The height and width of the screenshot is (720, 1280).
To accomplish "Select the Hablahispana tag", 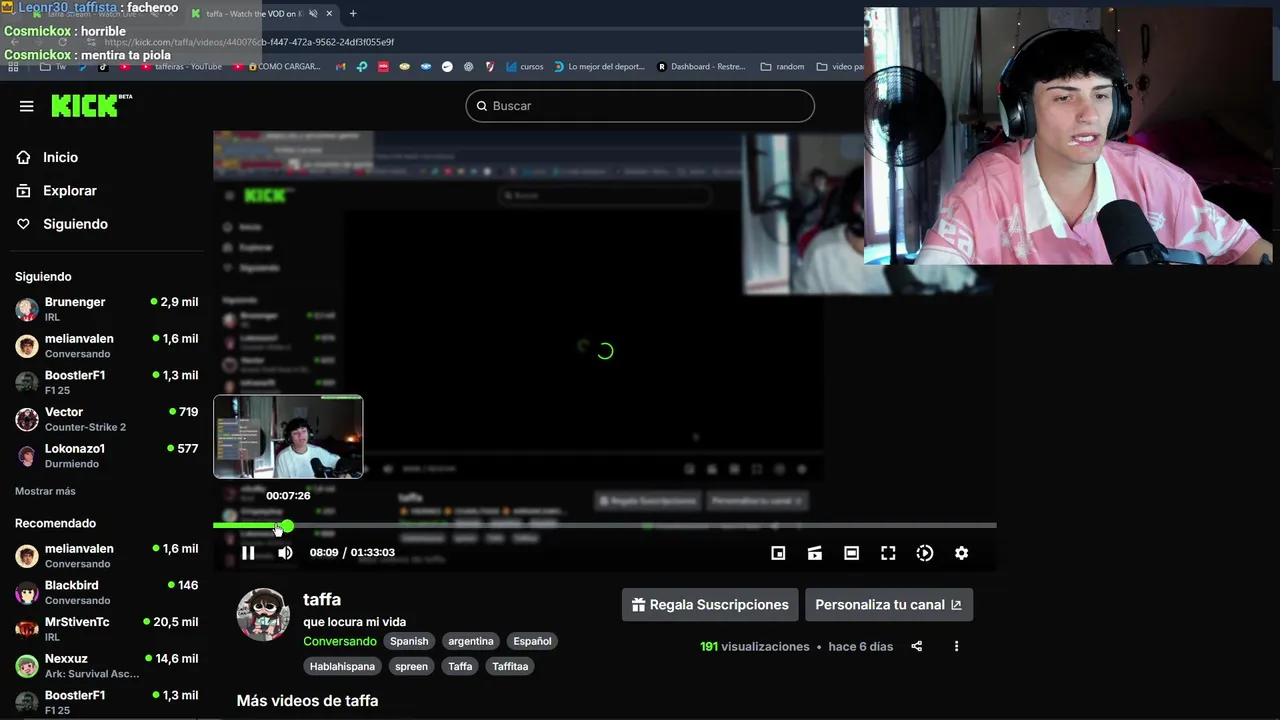I will (342, 666).
